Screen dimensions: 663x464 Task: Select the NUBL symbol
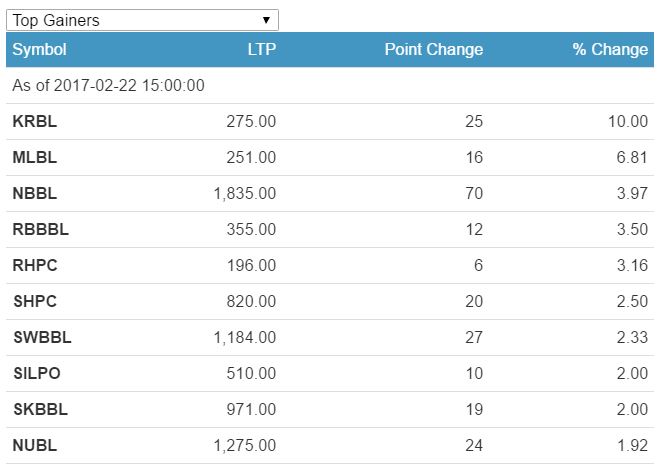(33, 446)
